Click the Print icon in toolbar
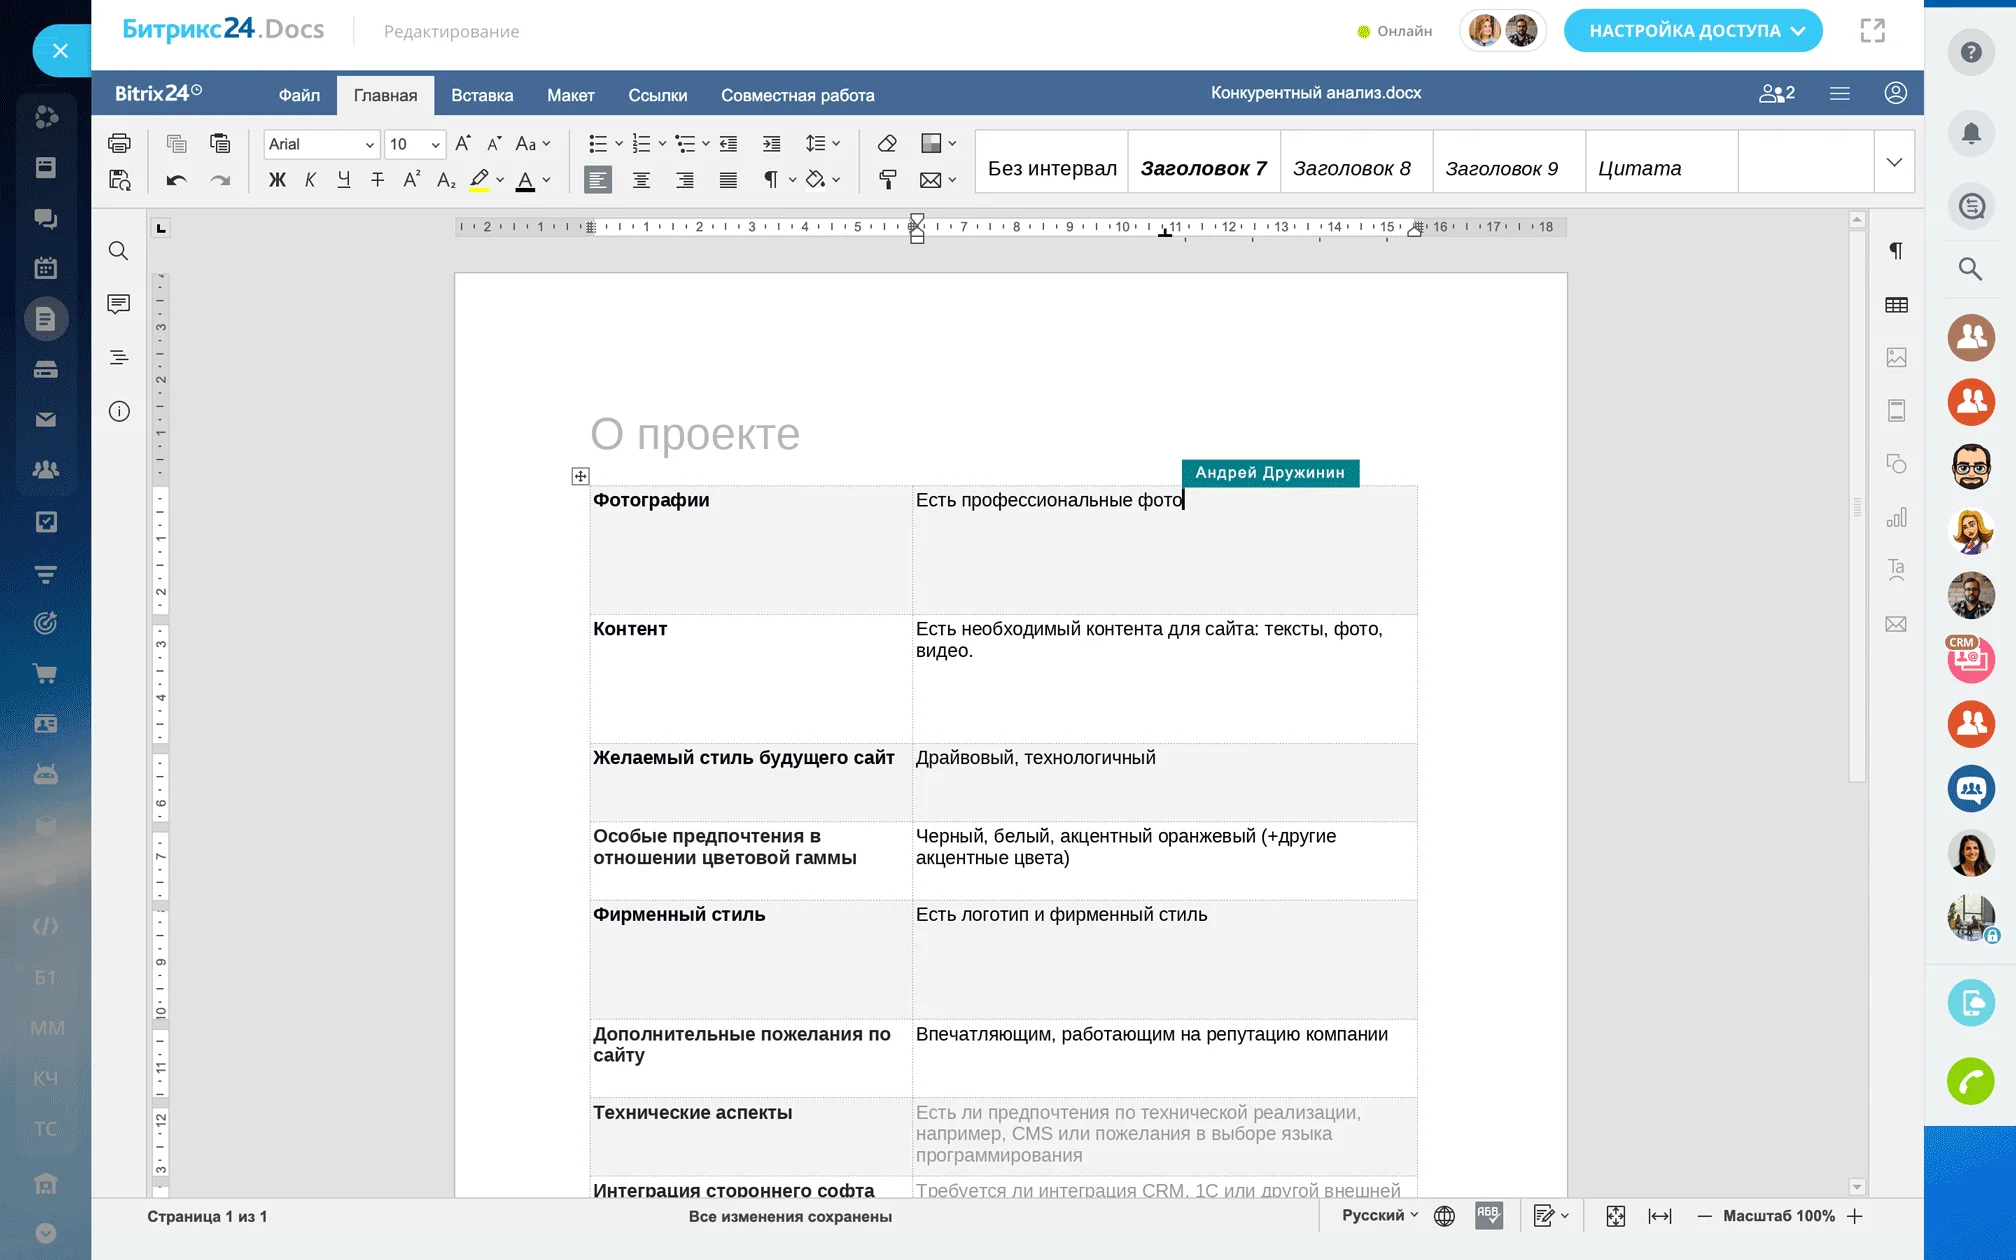 pos(119,143)
